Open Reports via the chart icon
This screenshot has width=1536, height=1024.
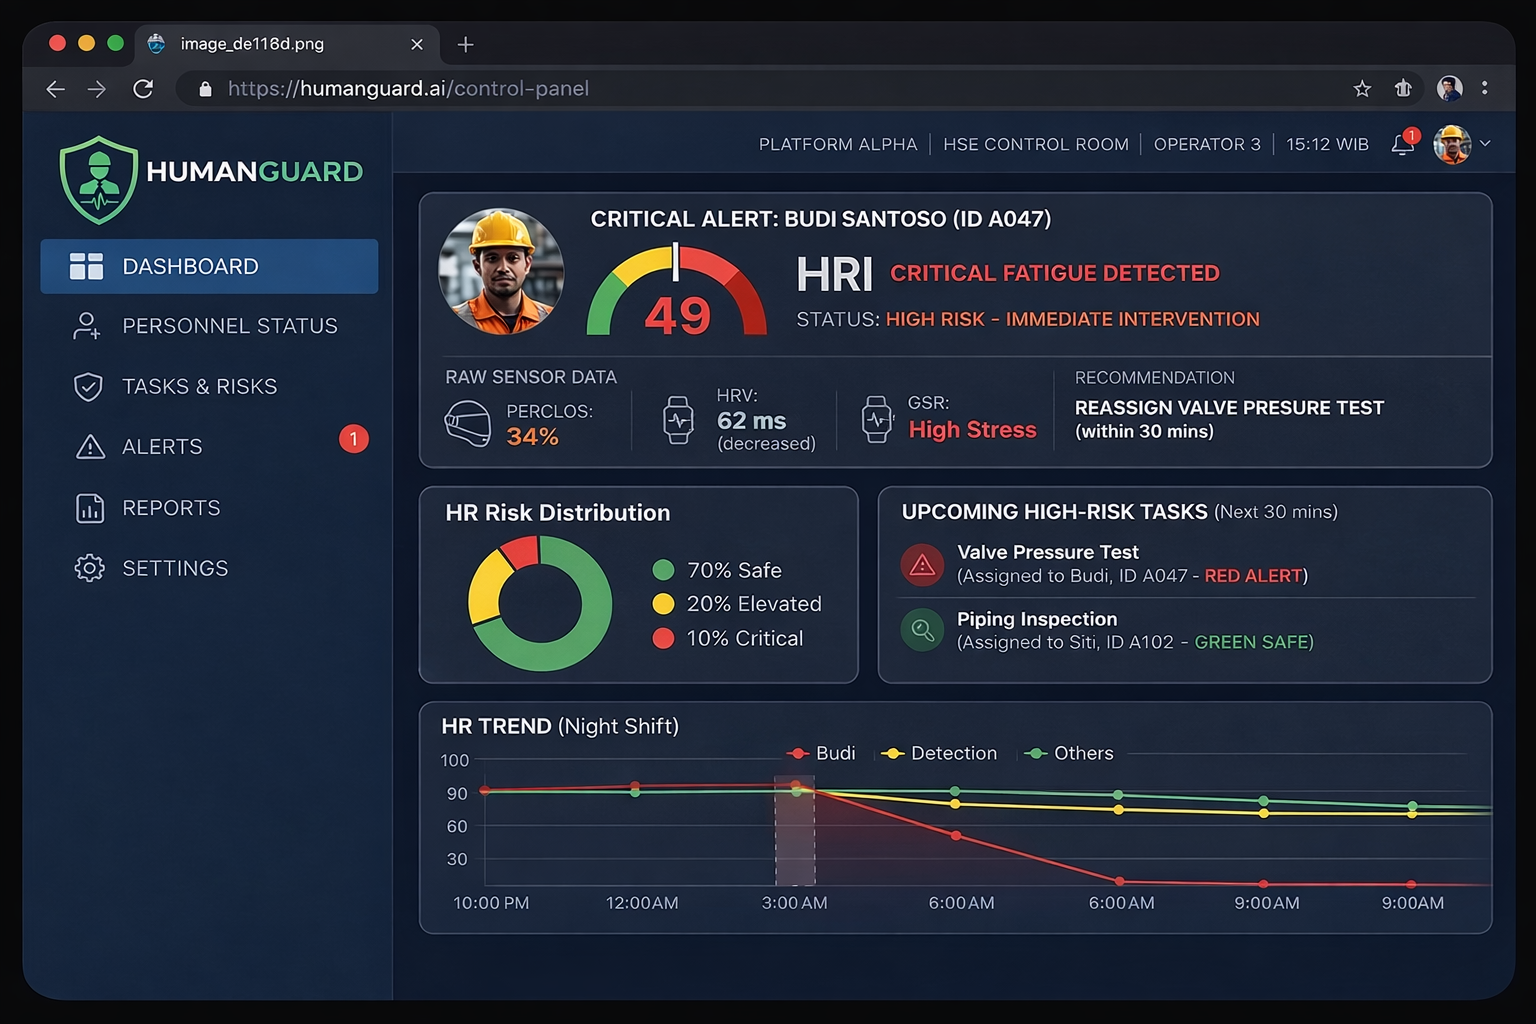click(88, 507)
